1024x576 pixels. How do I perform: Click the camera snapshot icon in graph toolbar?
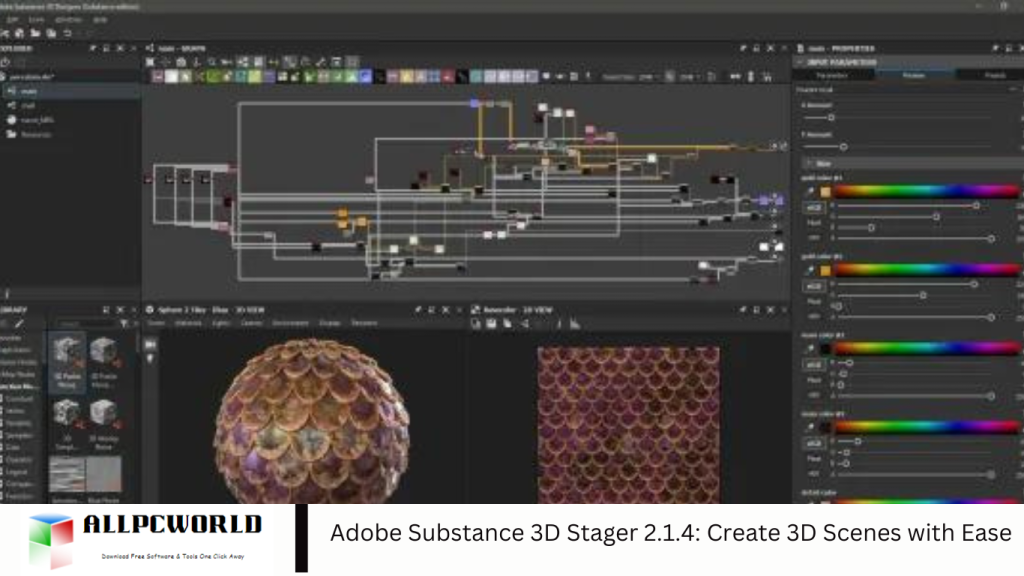coord(181,62)
